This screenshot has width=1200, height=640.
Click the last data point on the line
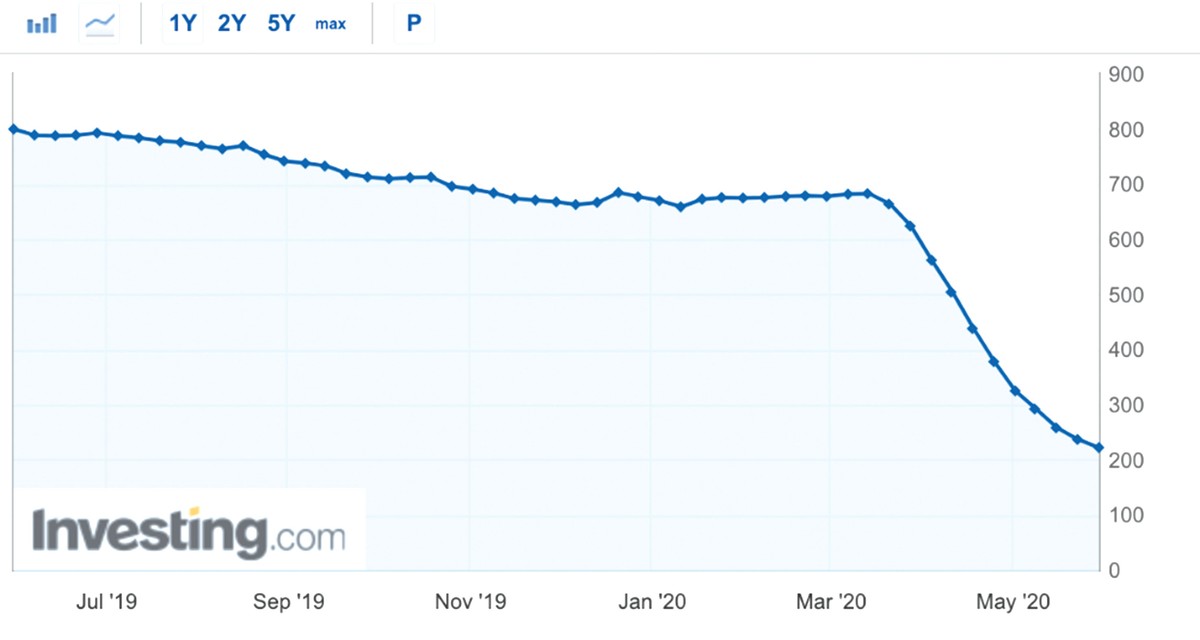tap(1098, 448)
